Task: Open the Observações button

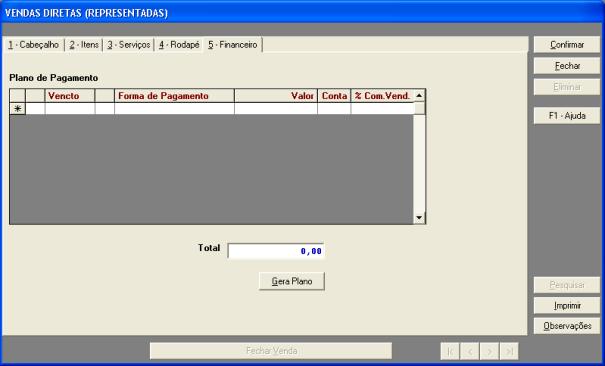Action: pyautogui.click(x=567, y=326)
